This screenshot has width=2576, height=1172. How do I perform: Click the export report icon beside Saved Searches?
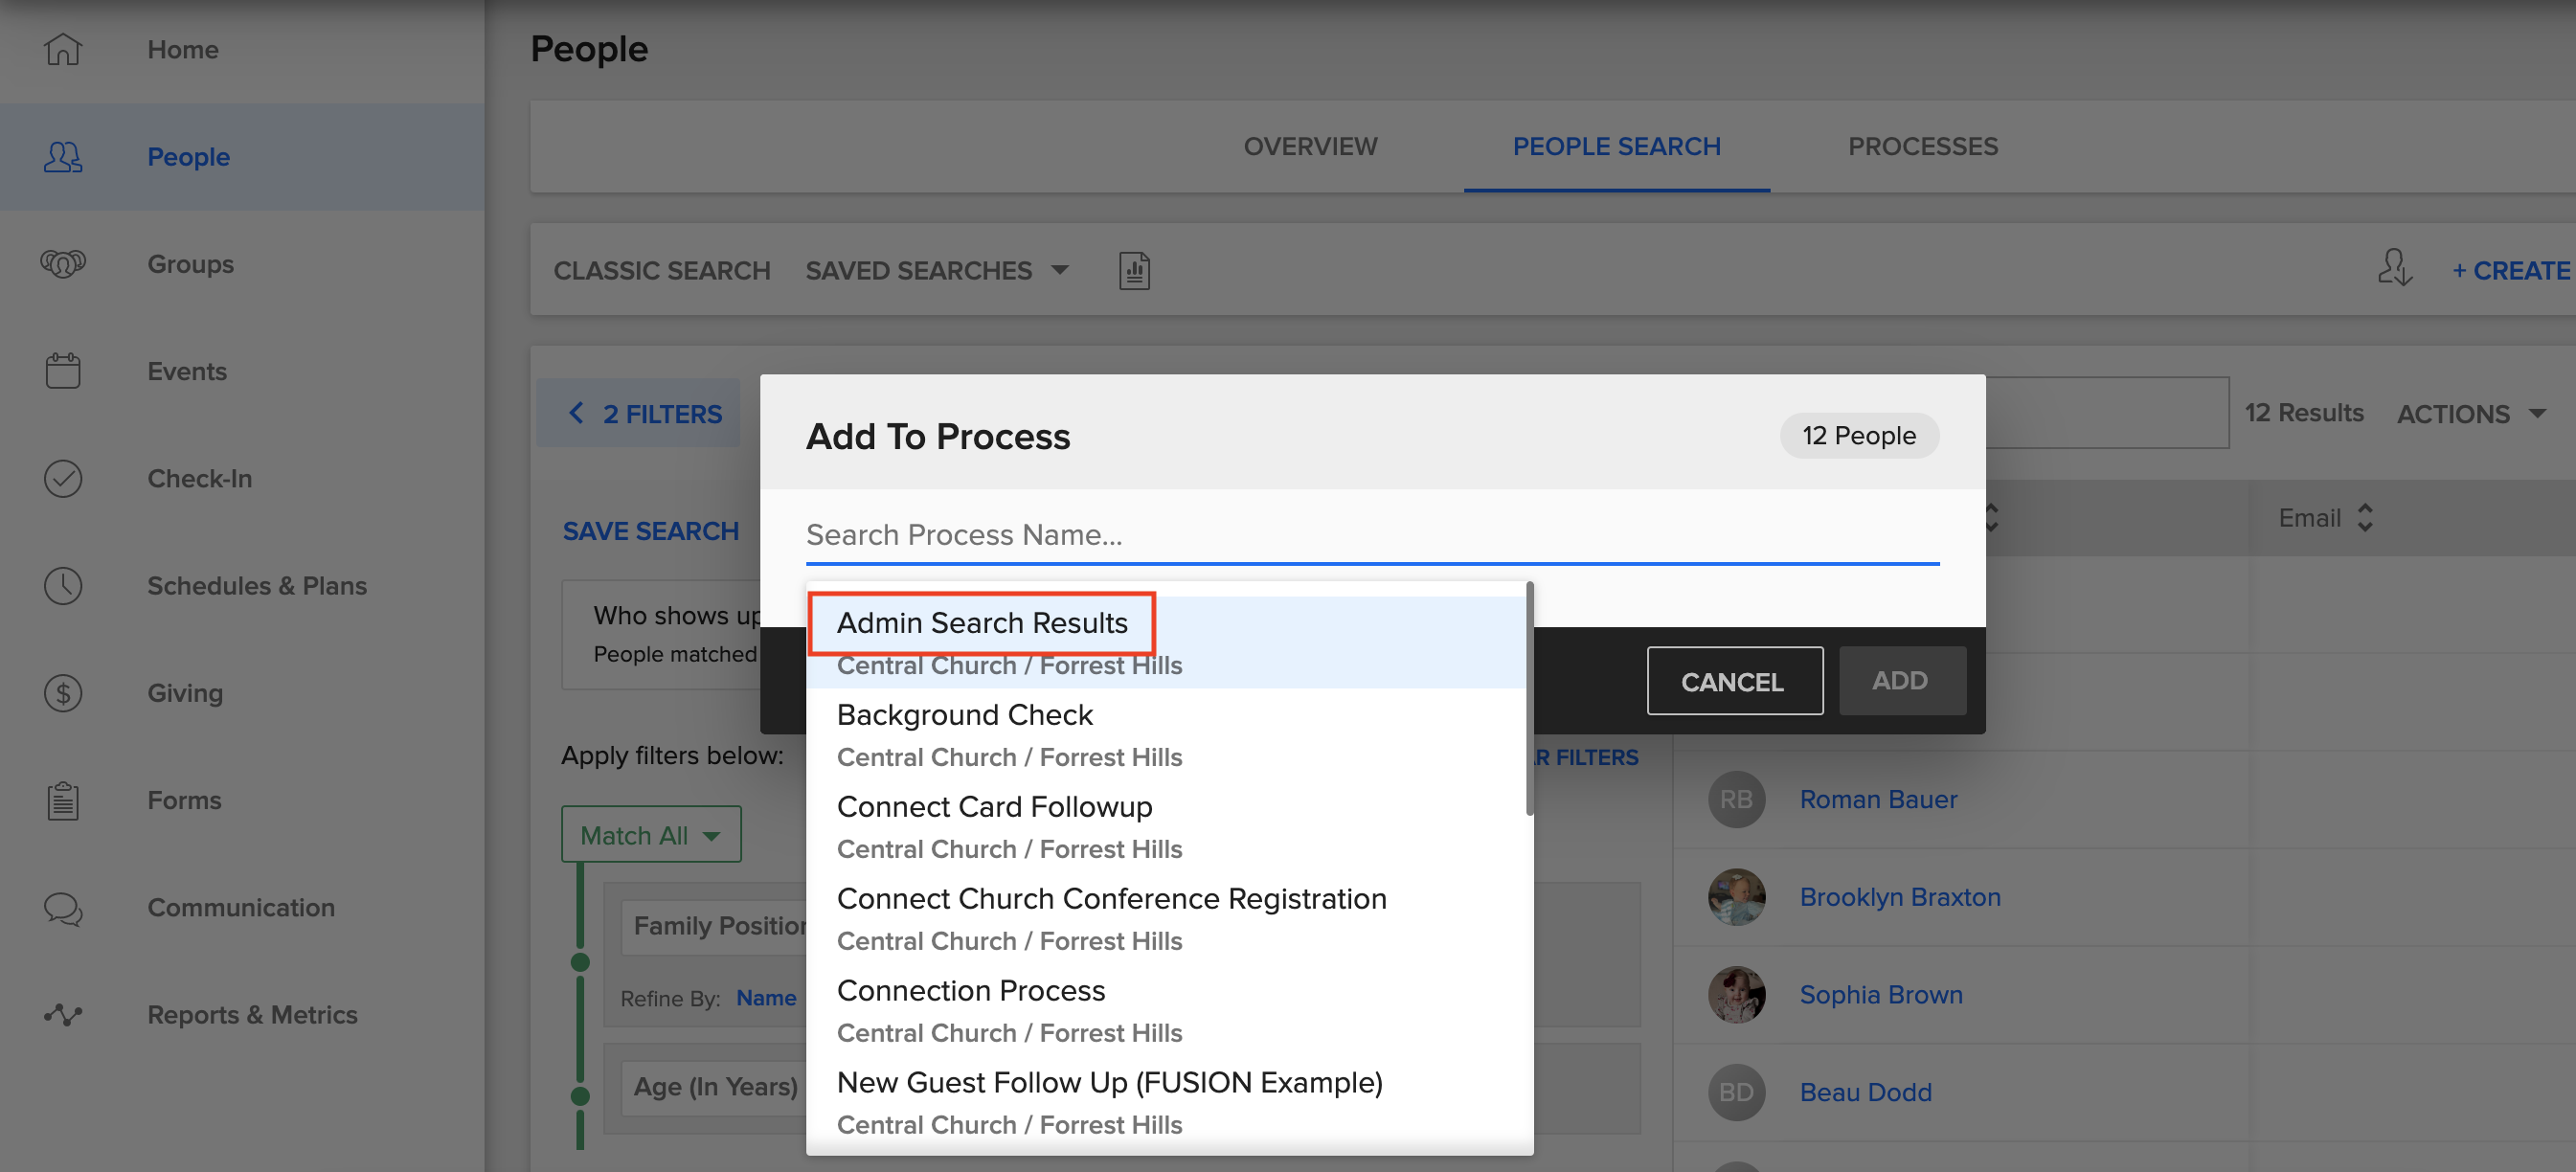click(1133, 269)
